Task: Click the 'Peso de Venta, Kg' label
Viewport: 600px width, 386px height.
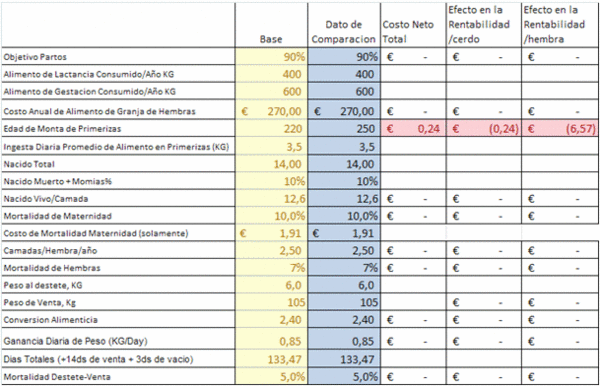Action: click(40, 303)
